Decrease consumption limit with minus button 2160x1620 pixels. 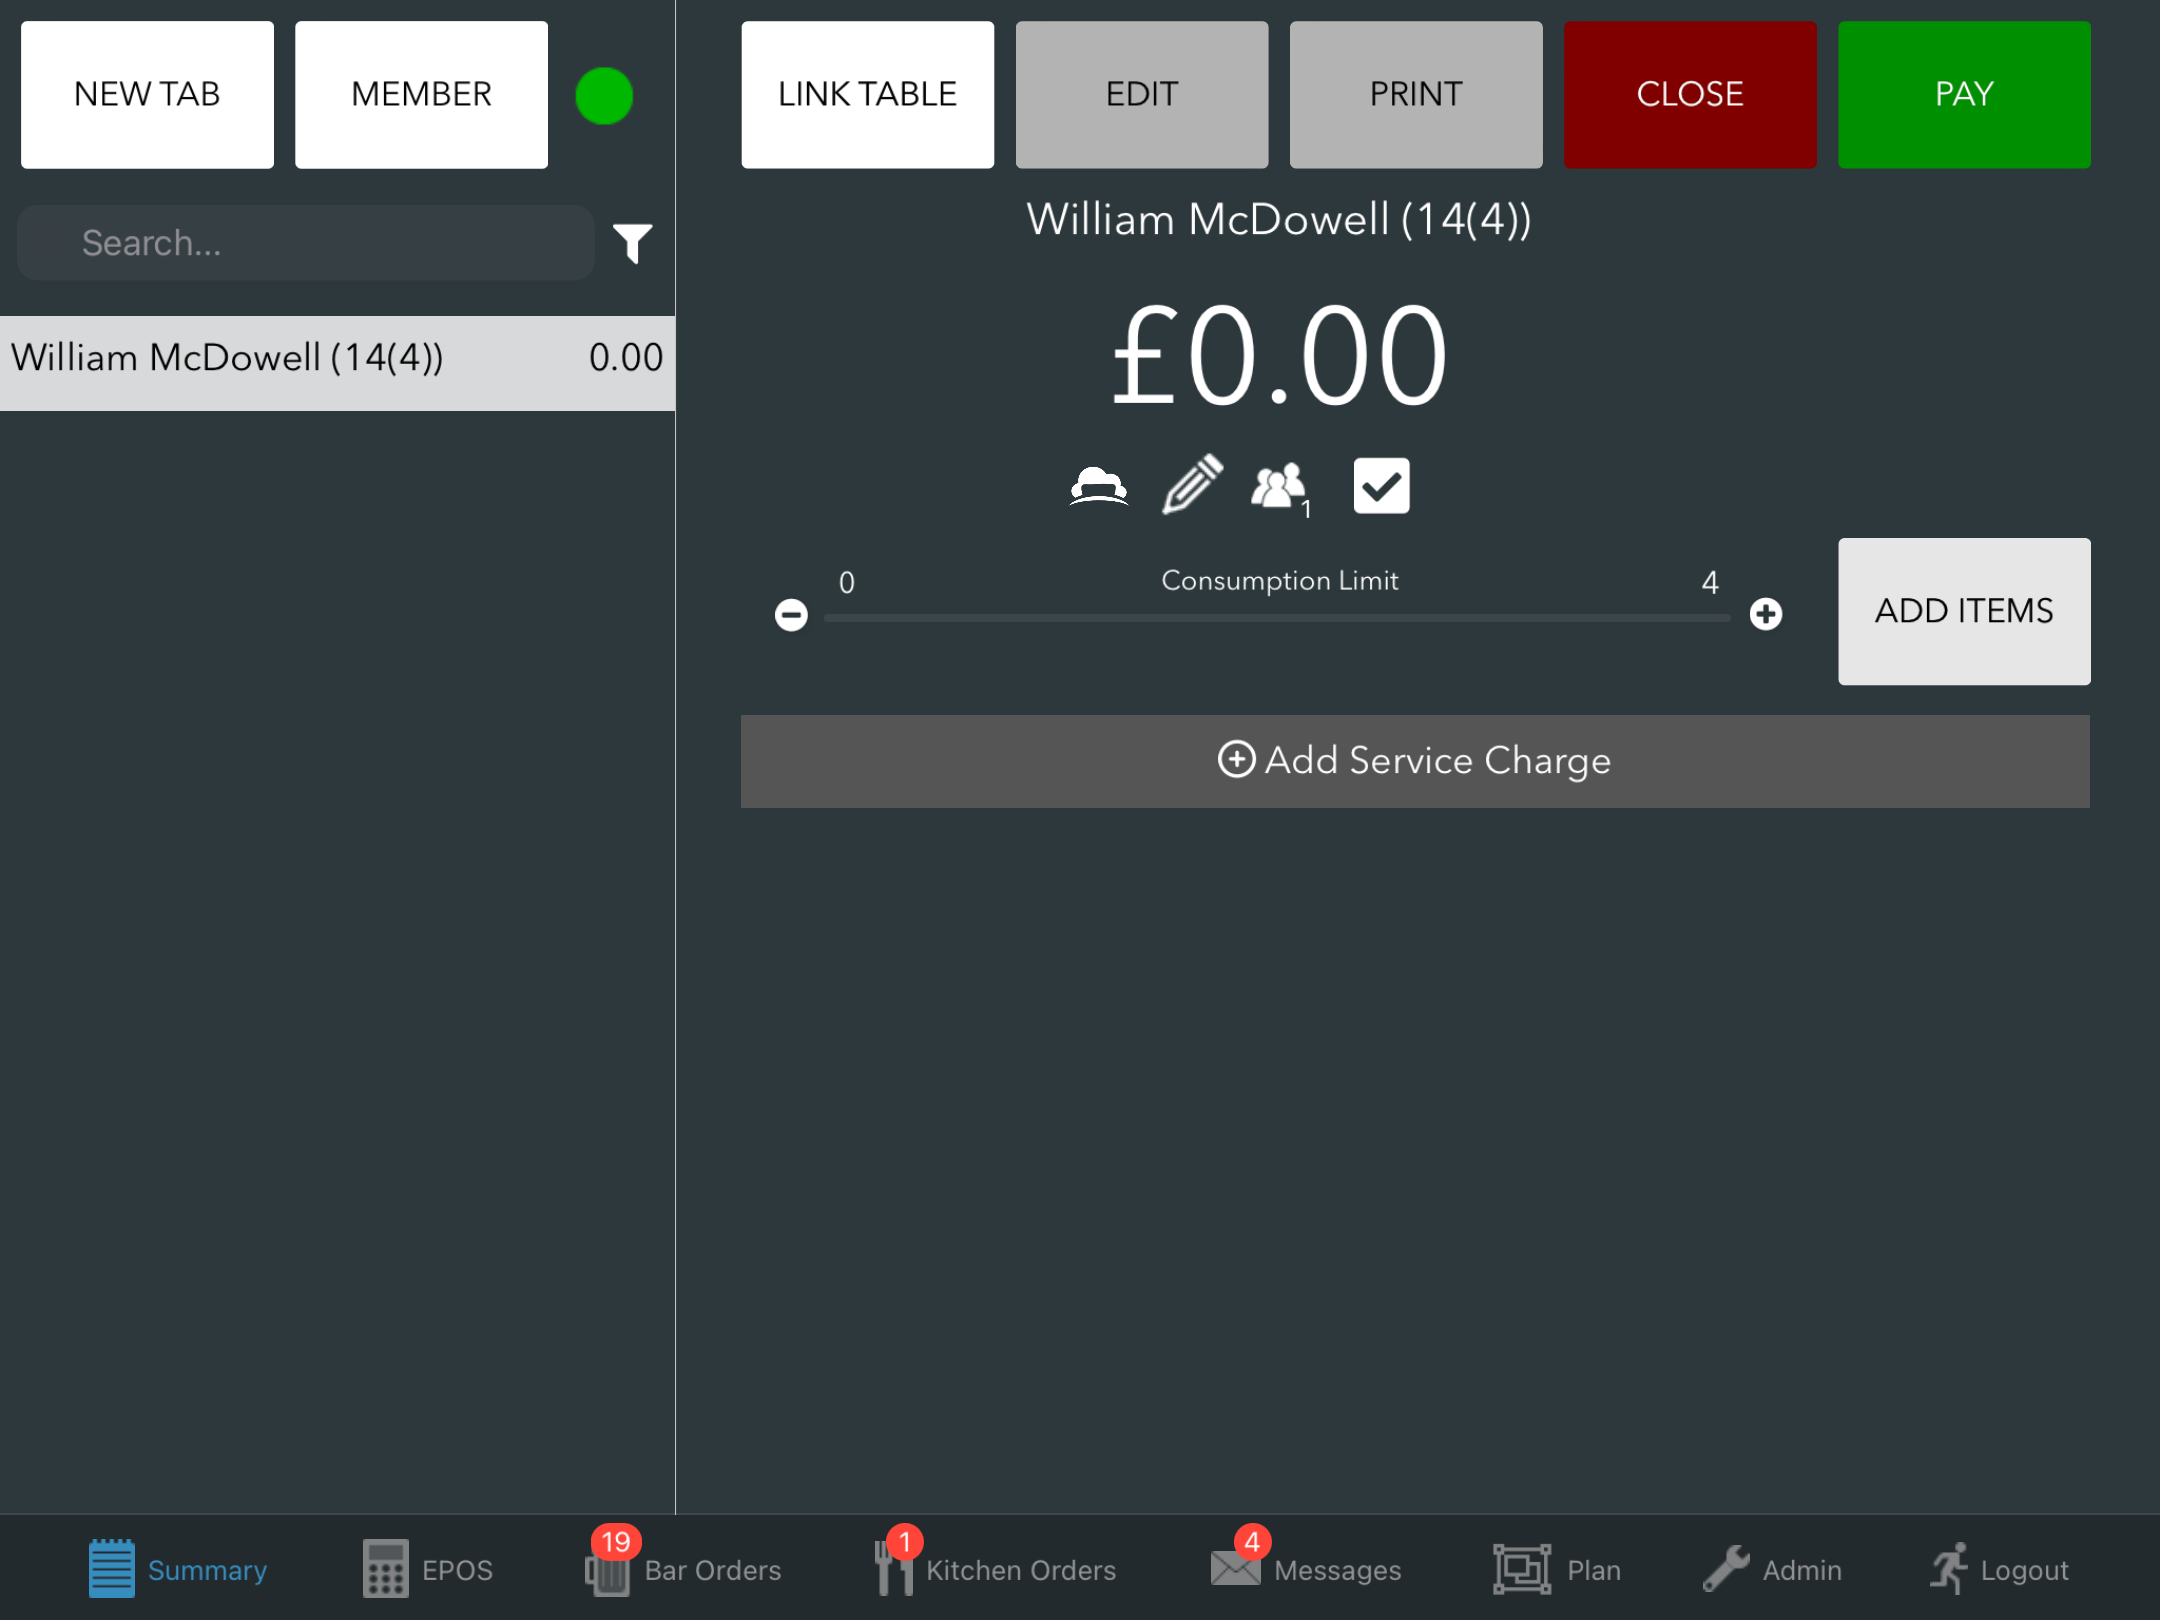(x=791, y=614)
